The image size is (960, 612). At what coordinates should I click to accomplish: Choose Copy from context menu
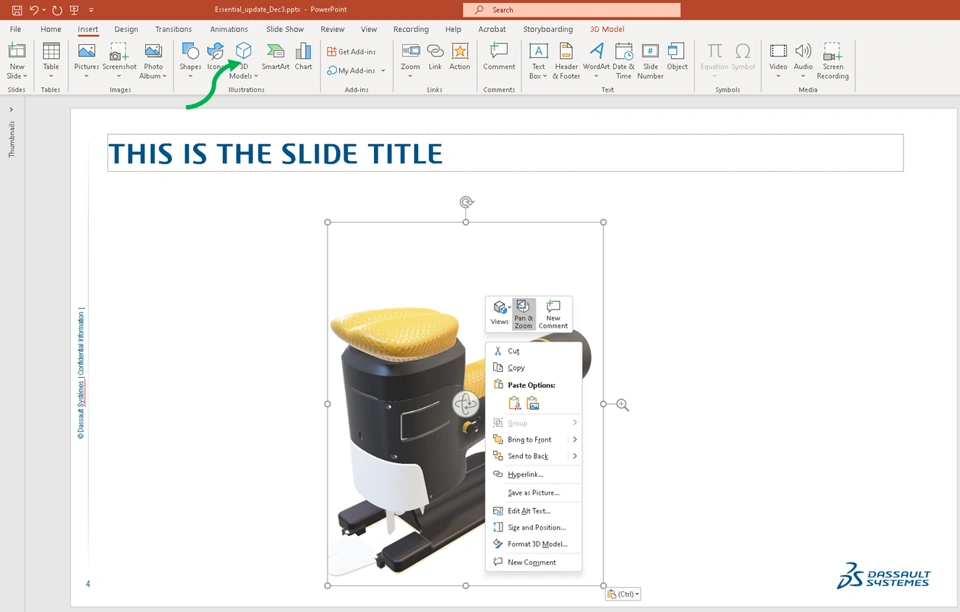pyautogui.click(x=533, y=368)
